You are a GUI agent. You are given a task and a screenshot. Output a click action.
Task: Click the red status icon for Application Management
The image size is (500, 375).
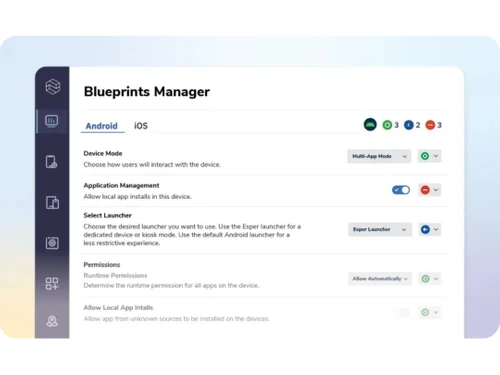(x=425, y=190)
